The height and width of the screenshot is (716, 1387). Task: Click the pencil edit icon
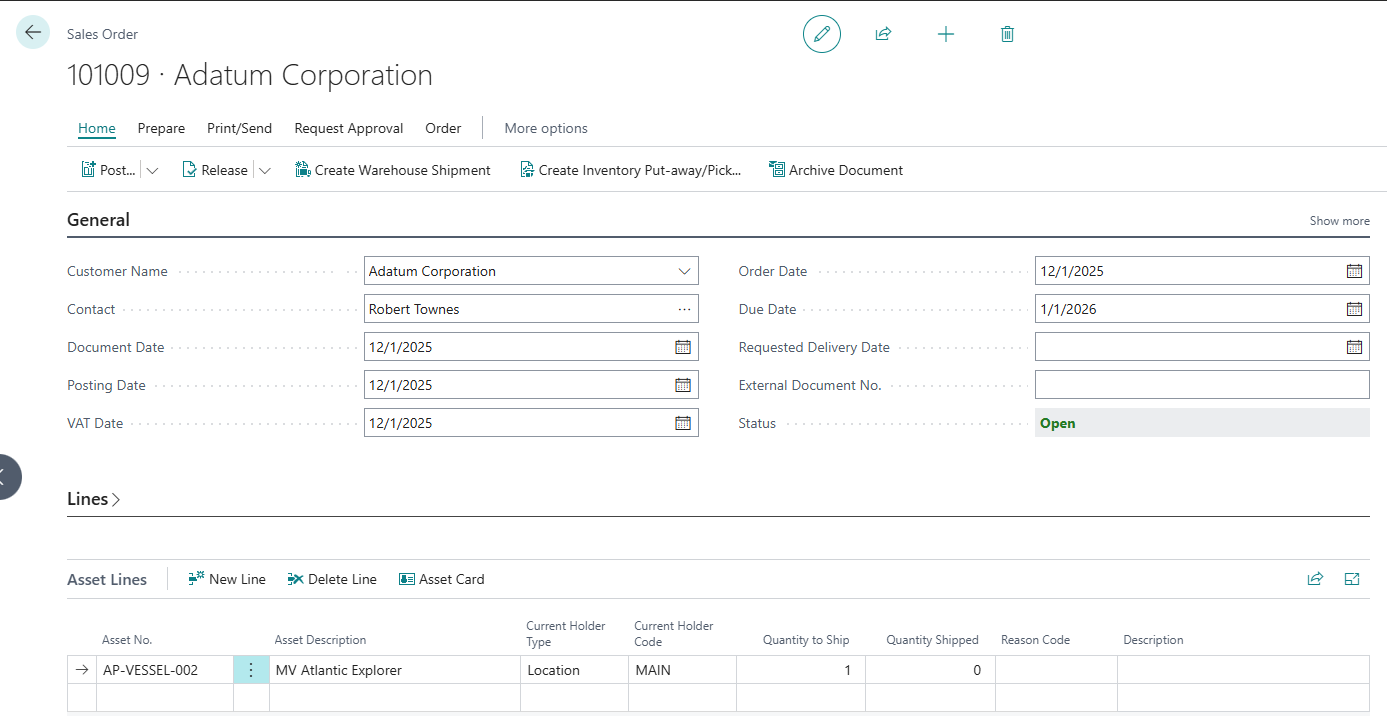coord(822,34)
